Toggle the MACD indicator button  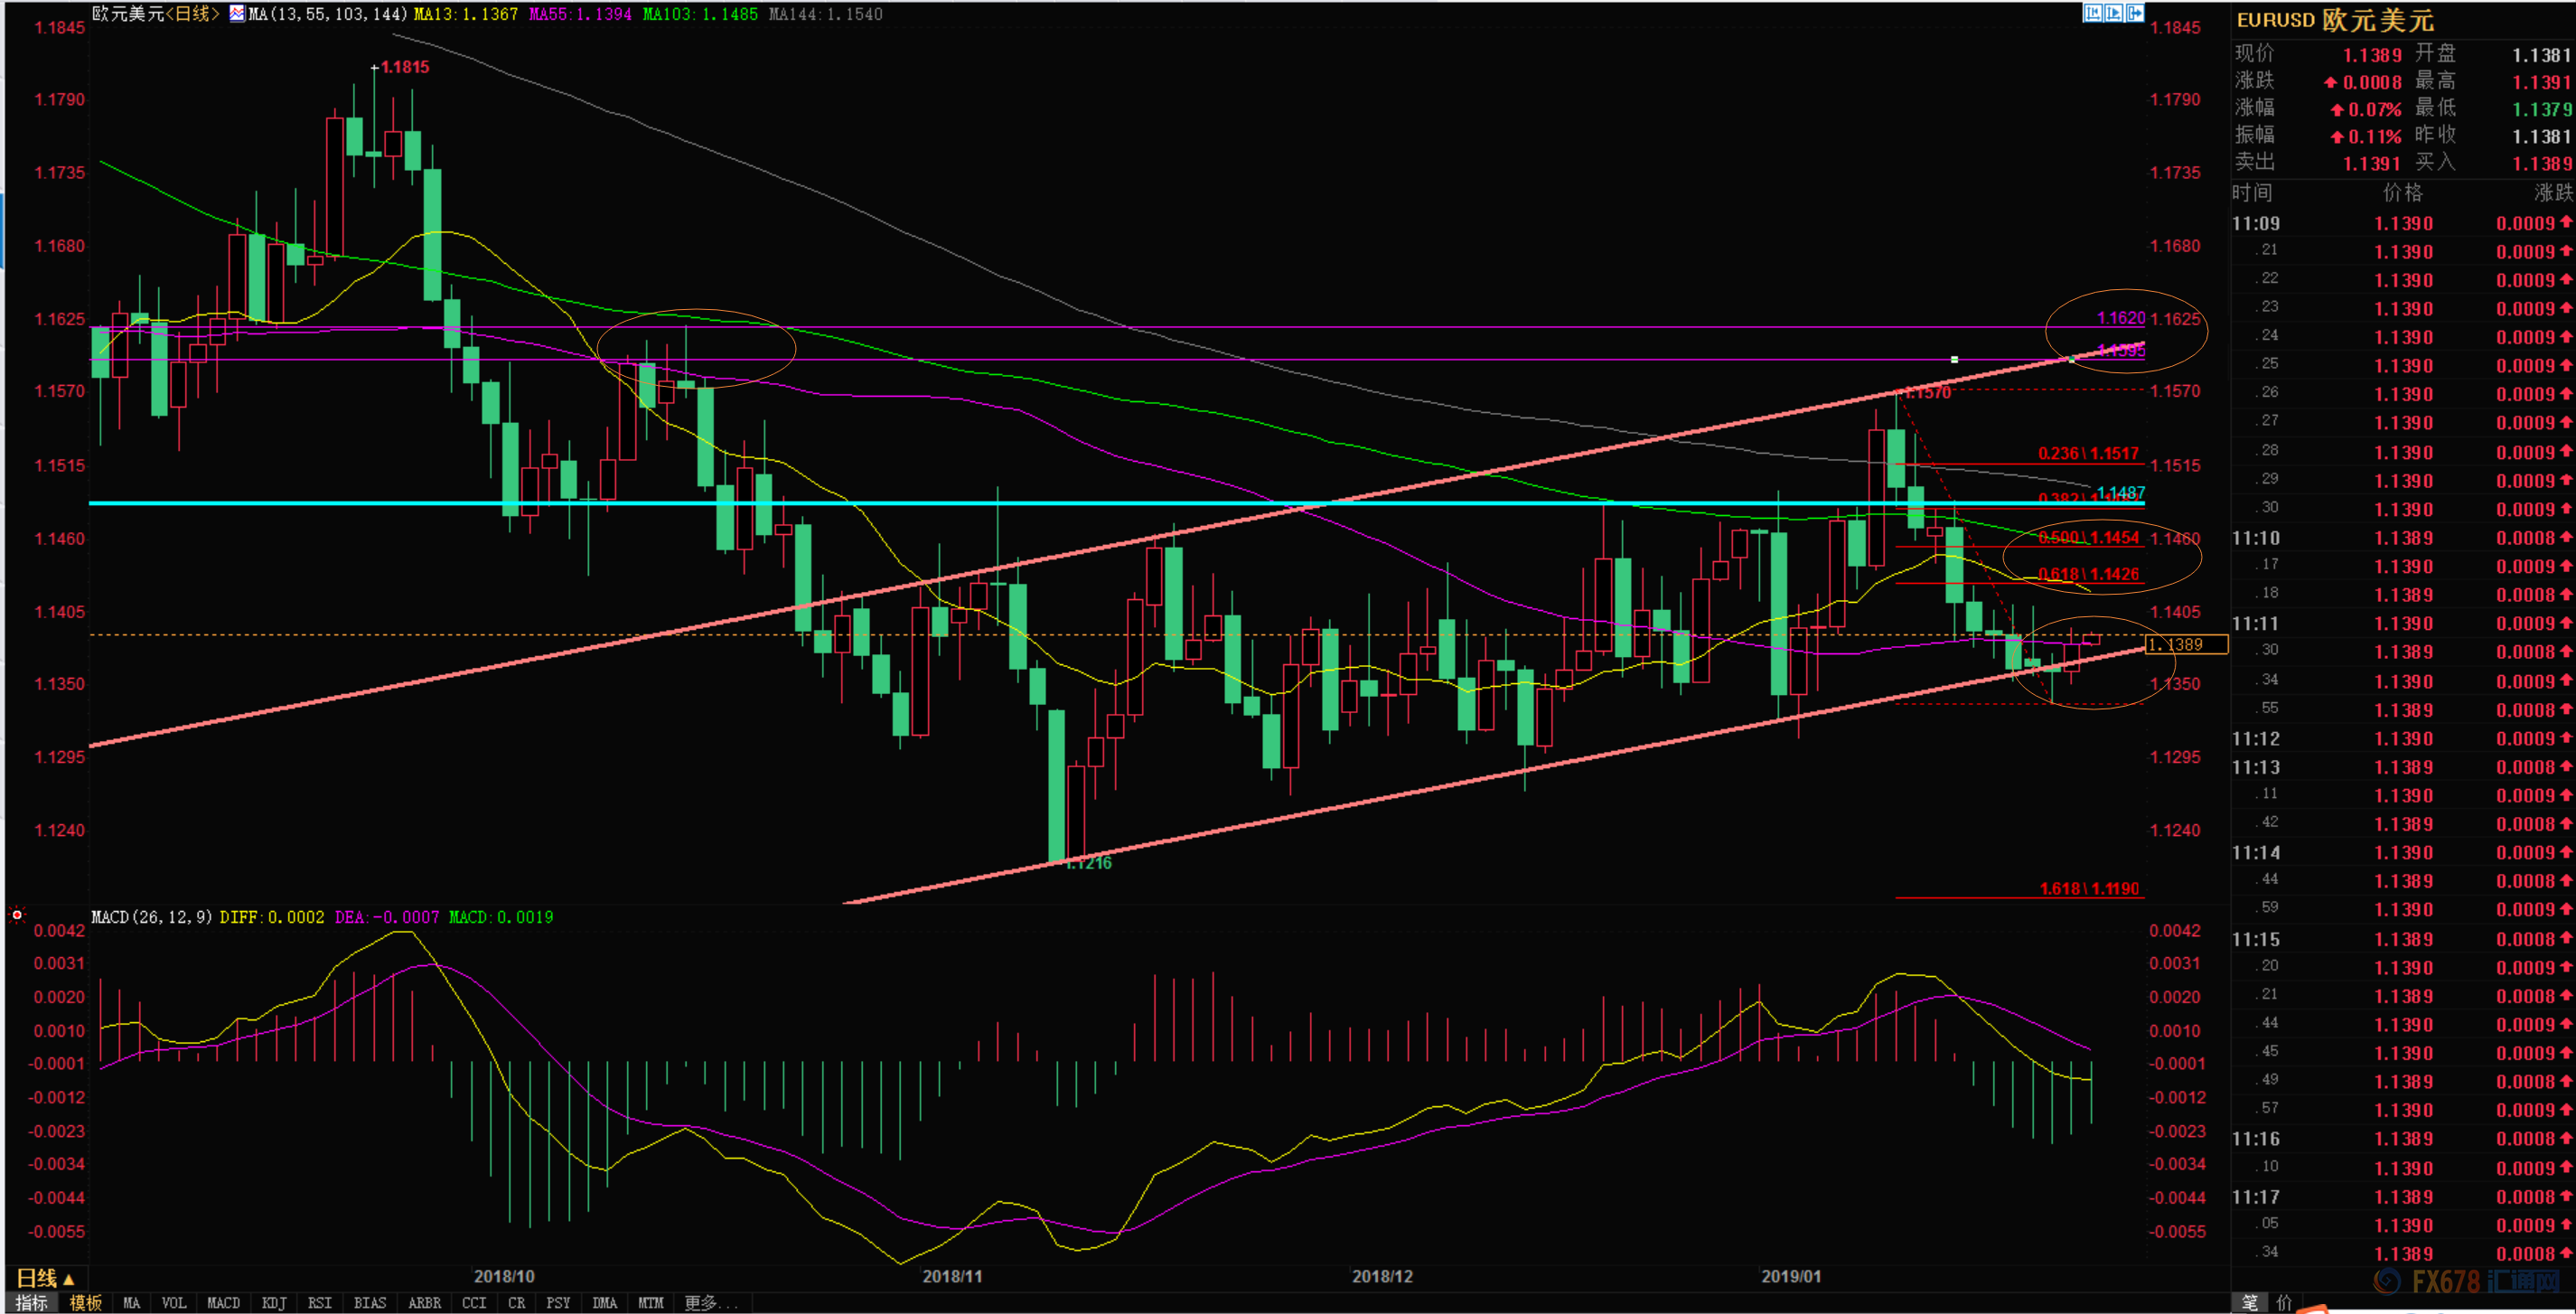[x=223, y=1303]
